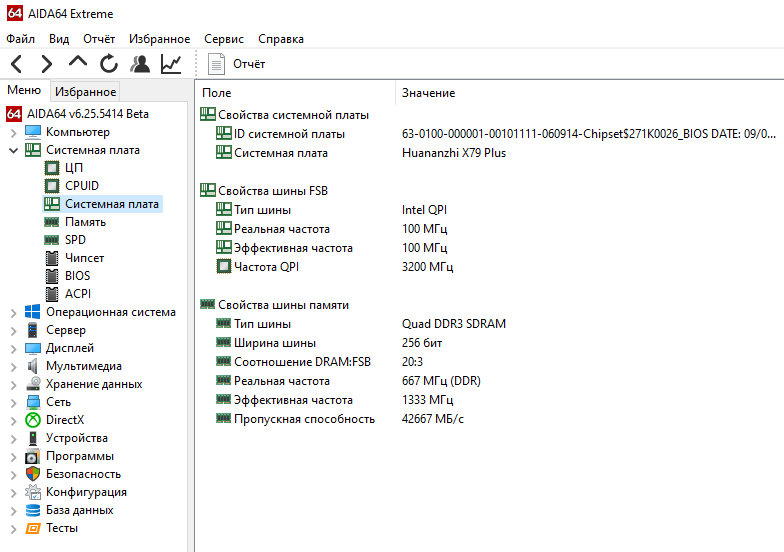The image size is (784, 552).
Task: Click the Программы icon
Action: click(x=33, y=456)
